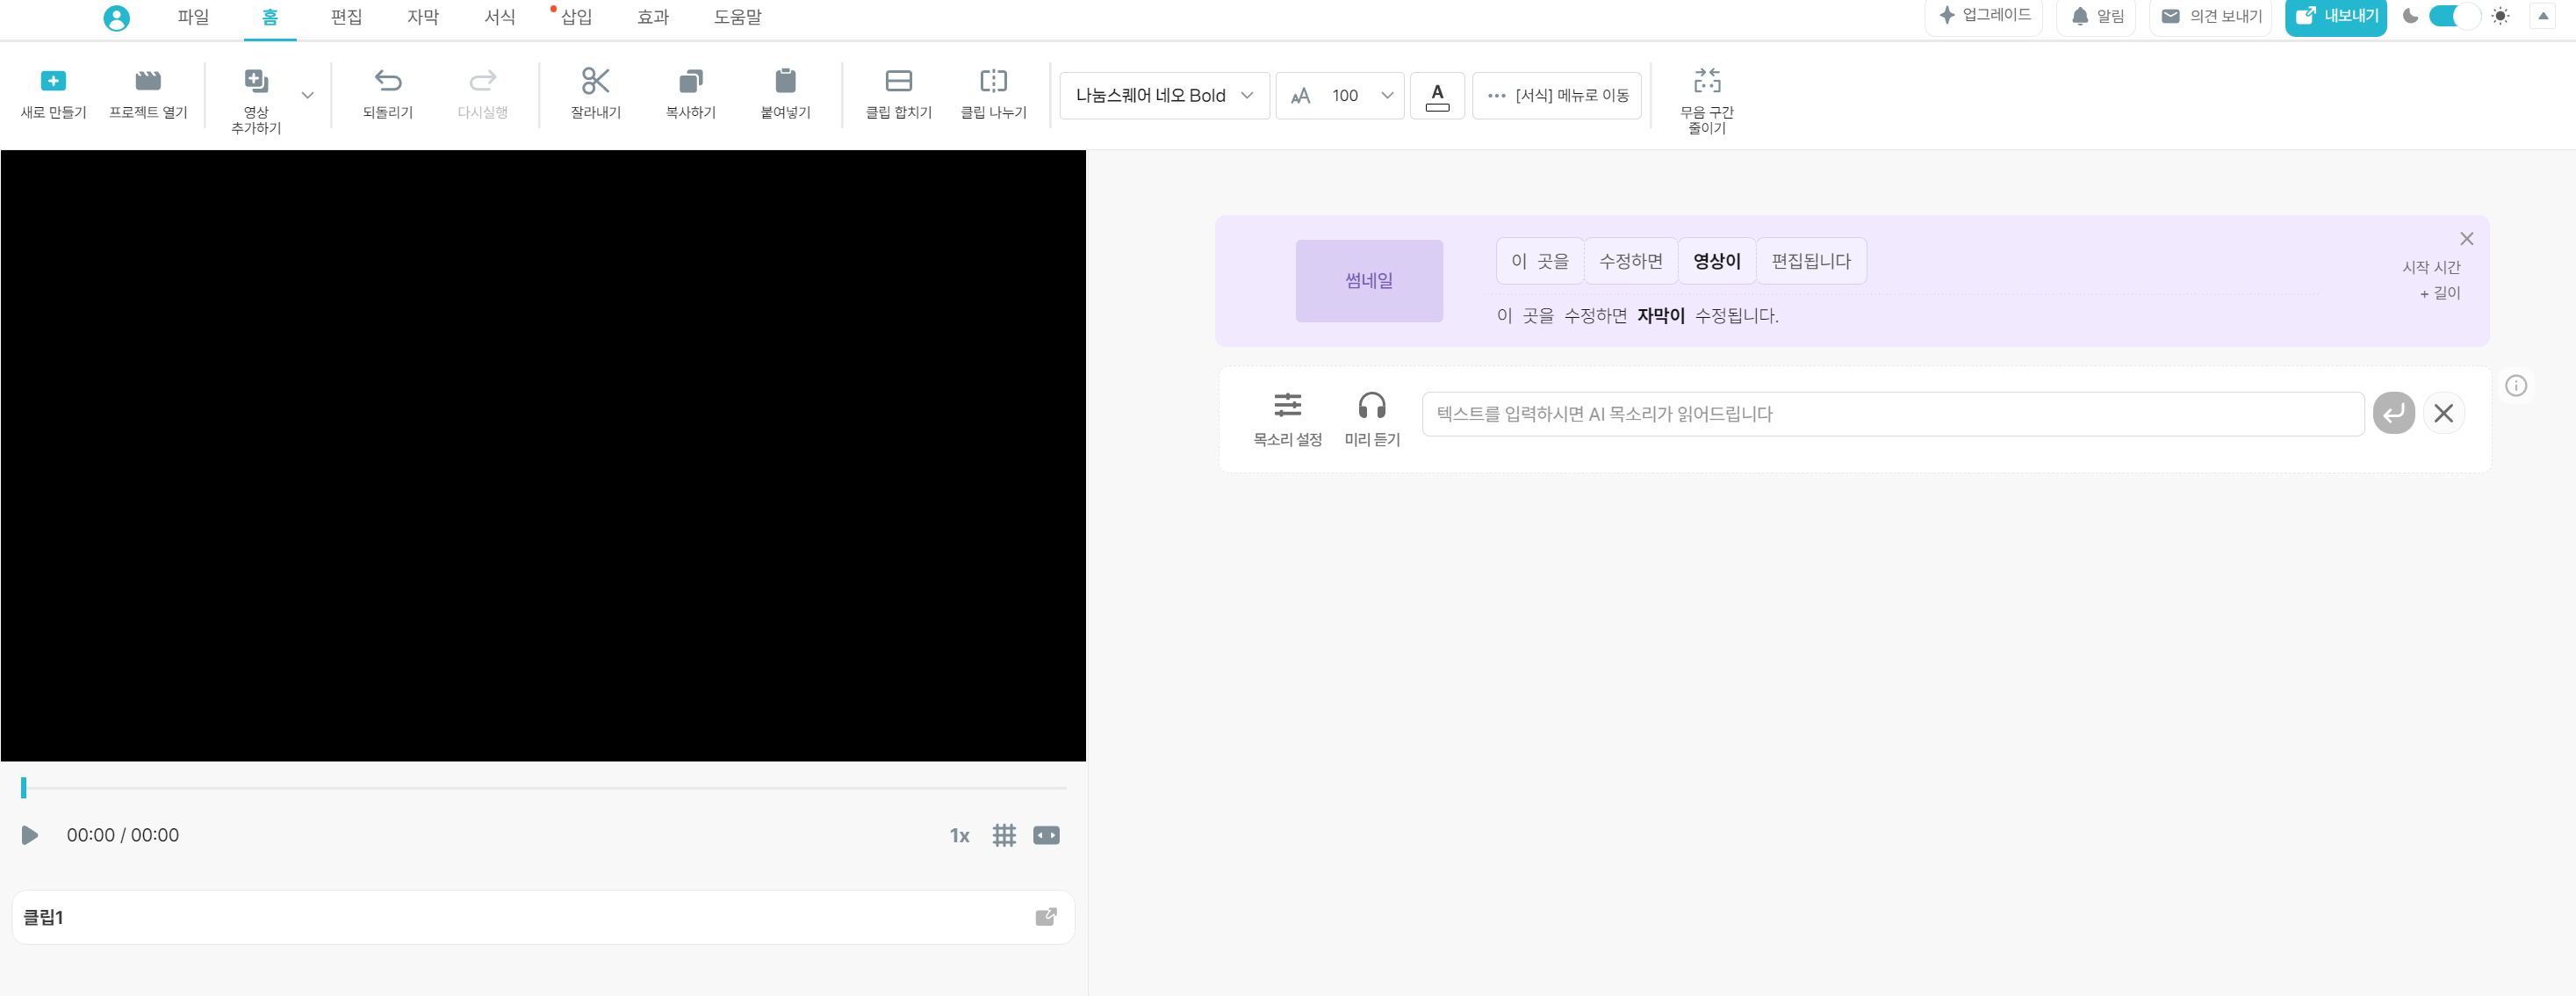Open the 삽입 tab

click(x=576, y=17)
